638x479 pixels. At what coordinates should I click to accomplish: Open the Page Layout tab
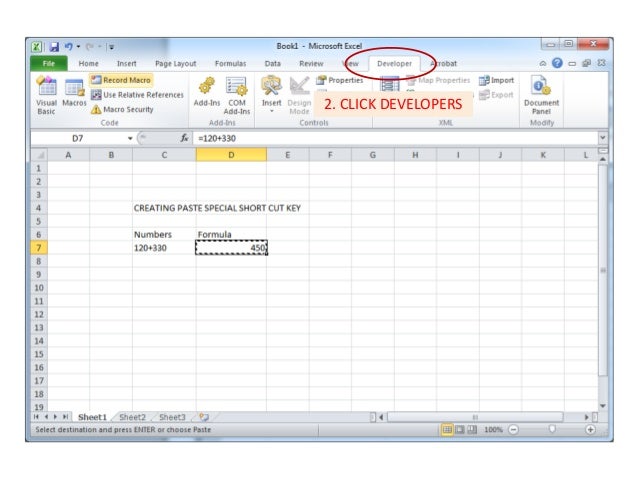pyautogui.click(x=175, y=63)
